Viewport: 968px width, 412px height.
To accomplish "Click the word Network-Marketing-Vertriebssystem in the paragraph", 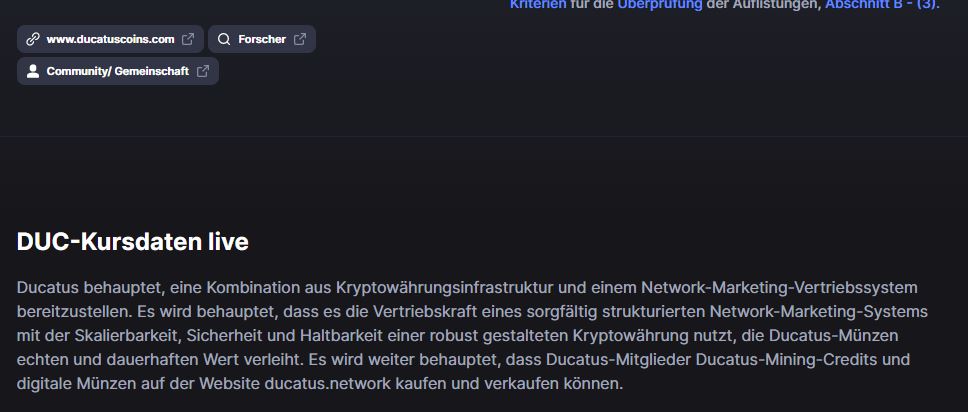I will coord(780,287).
